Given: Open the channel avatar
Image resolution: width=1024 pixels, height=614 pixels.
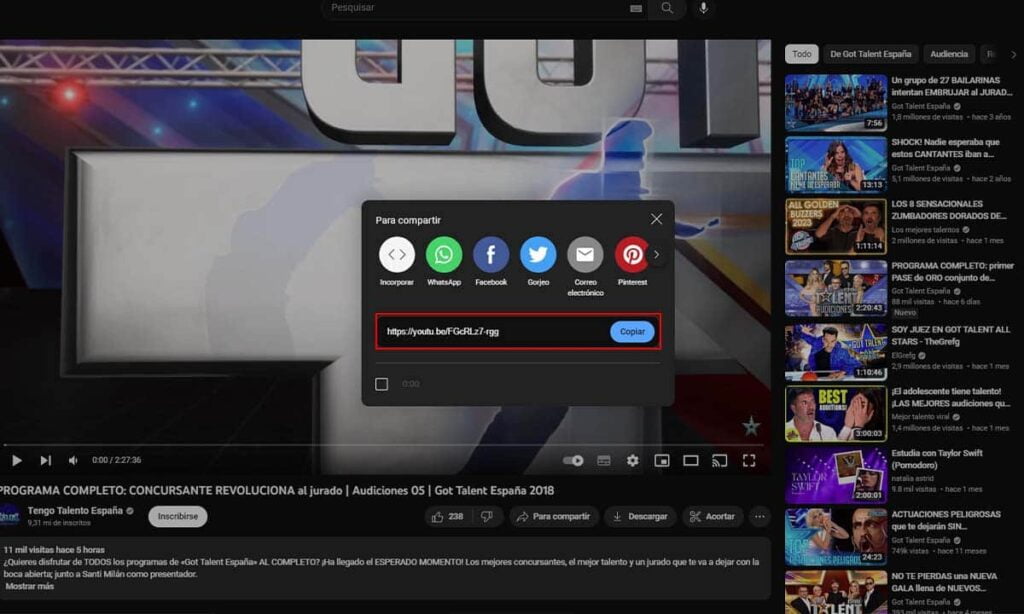Looking at the screenshot, I should tap(10, 516).
